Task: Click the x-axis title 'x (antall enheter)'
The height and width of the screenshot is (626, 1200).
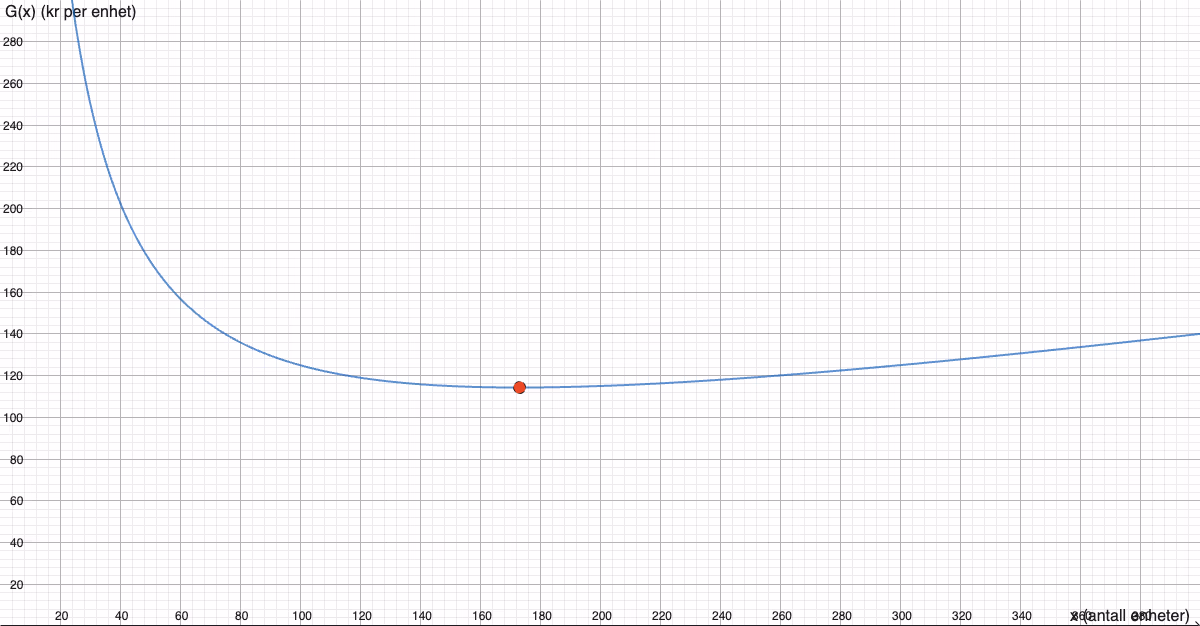Action: pyautogui.click(x=1129, y=615)
